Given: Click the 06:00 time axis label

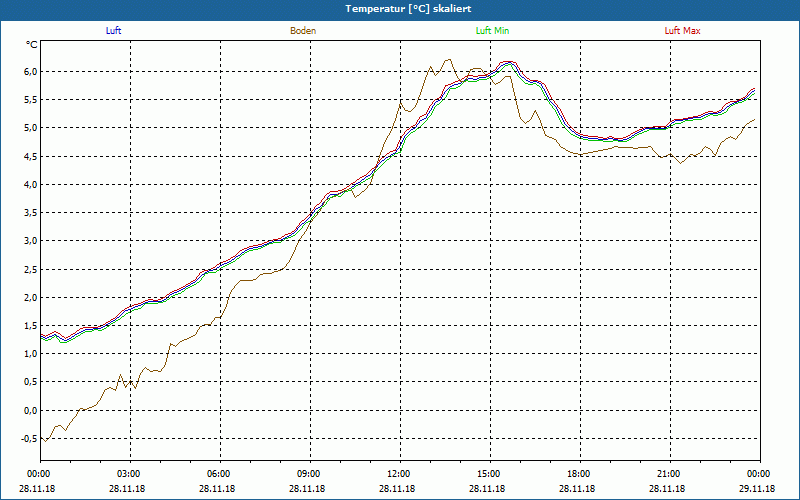Looking at the screenshot, I should [220, 474].
